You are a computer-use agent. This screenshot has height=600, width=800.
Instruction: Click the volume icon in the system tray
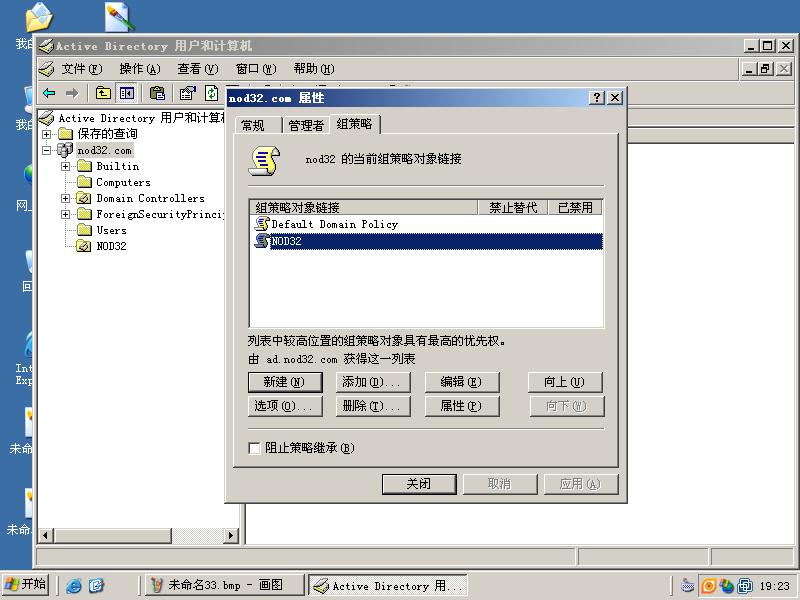[x=688, y=585]
